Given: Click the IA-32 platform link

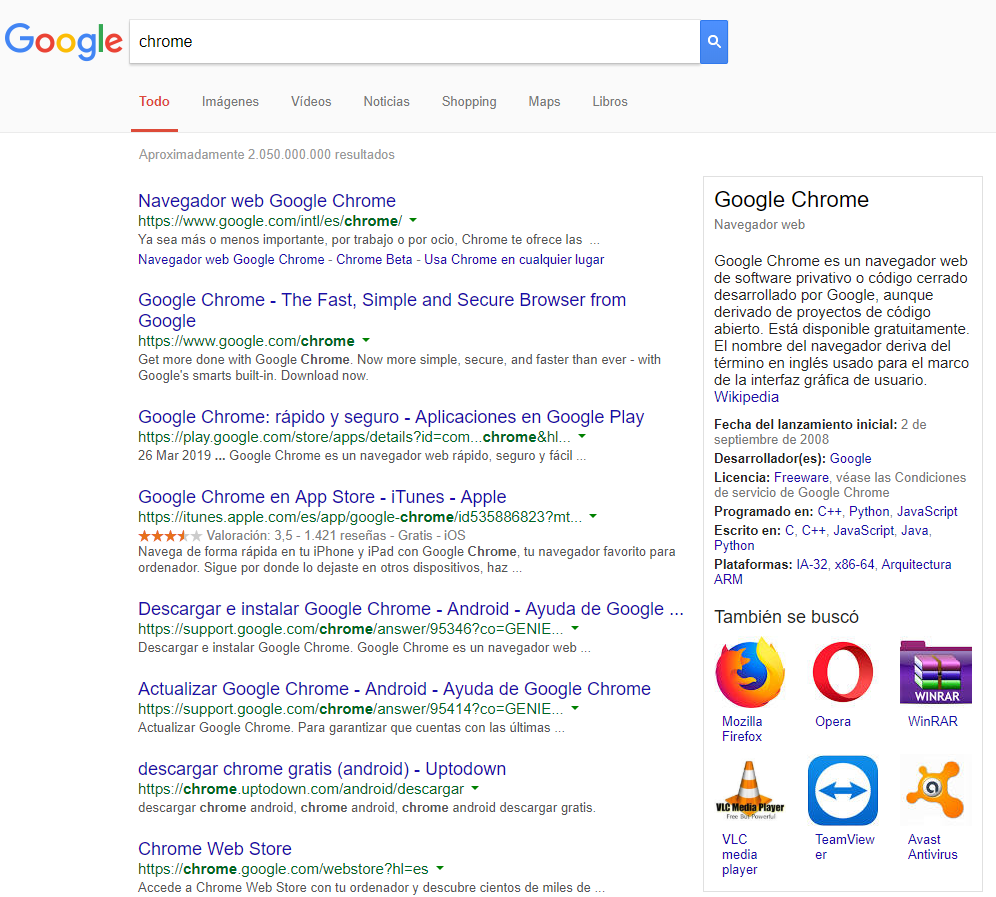Looking at the screenshot, I should pyautogui.click(x=812, y=565).
